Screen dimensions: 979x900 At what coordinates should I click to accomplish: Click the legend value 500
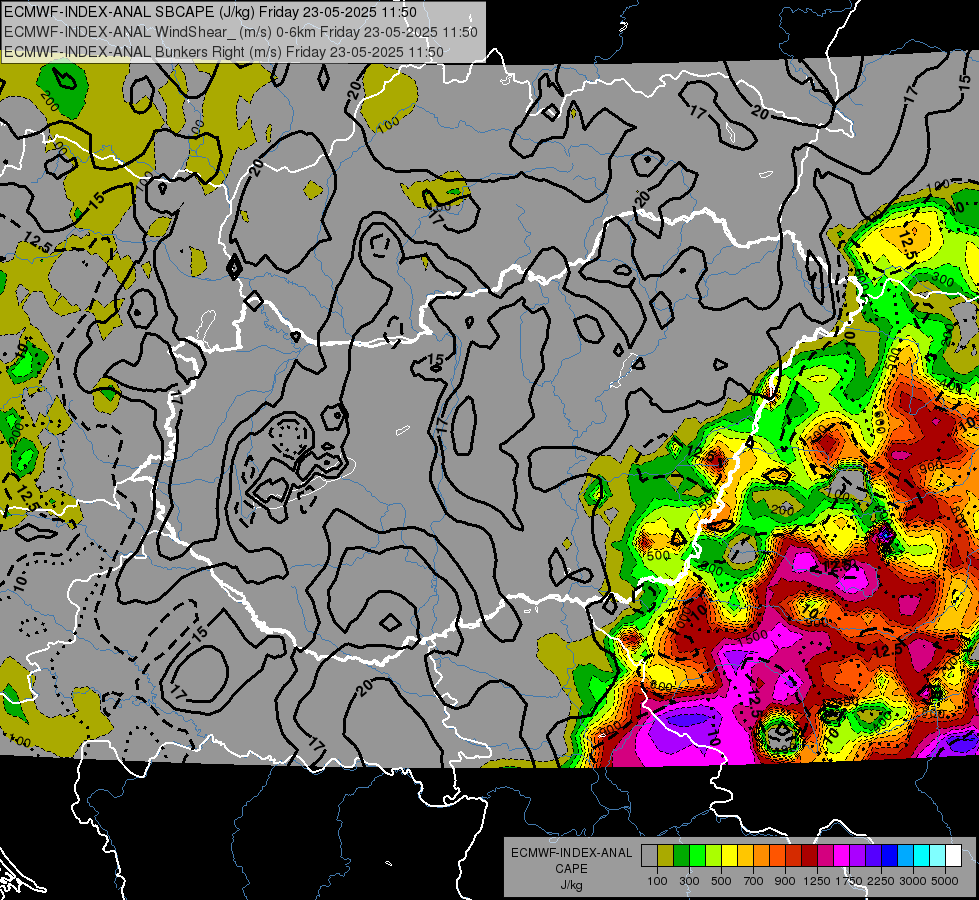click(x=721, y=882)
